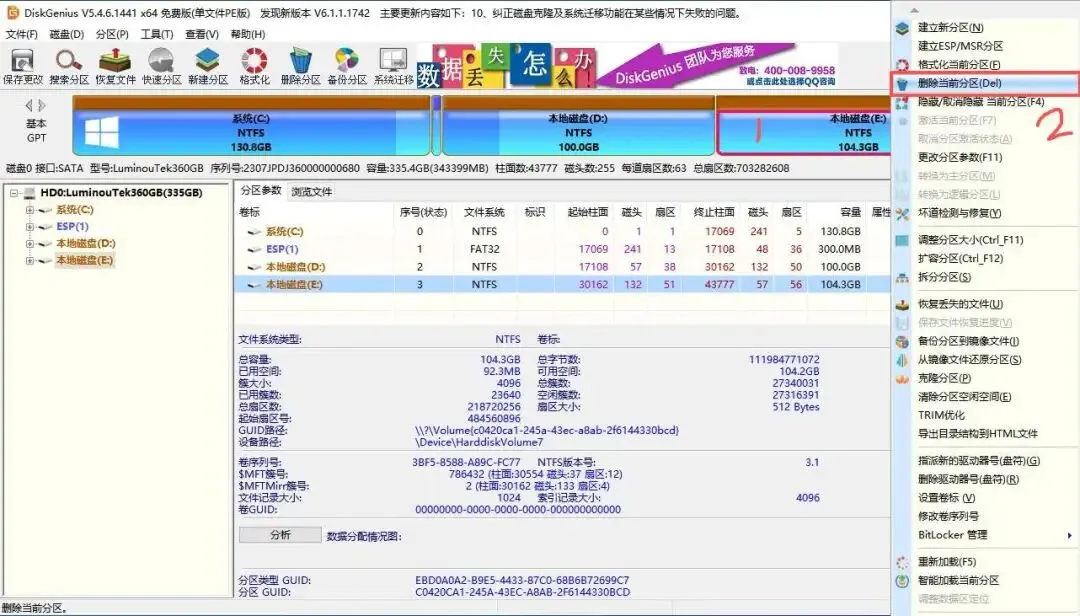1080x616 pixels.
Task: Expand 本地磁盘(E:) tree node
Action: coord(30,260)
